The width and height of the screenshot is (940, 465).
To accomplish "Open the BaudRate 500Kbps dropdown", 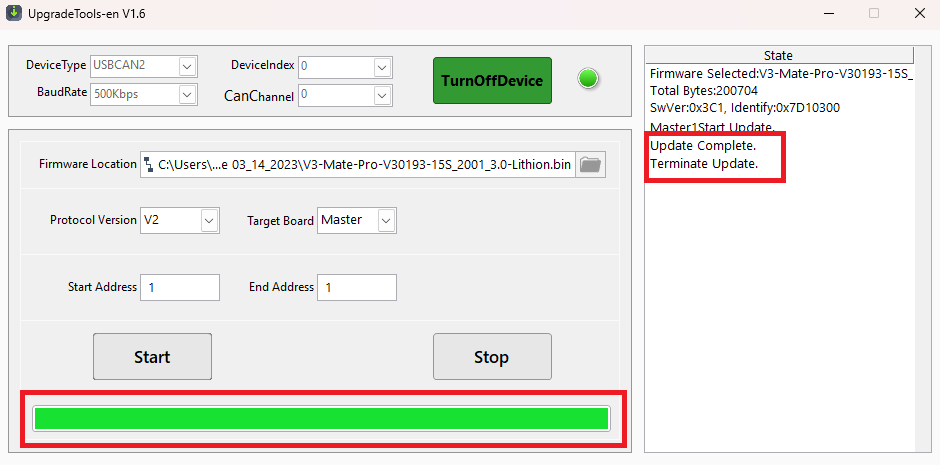I will pyautogui.click(x=188, y=94).
